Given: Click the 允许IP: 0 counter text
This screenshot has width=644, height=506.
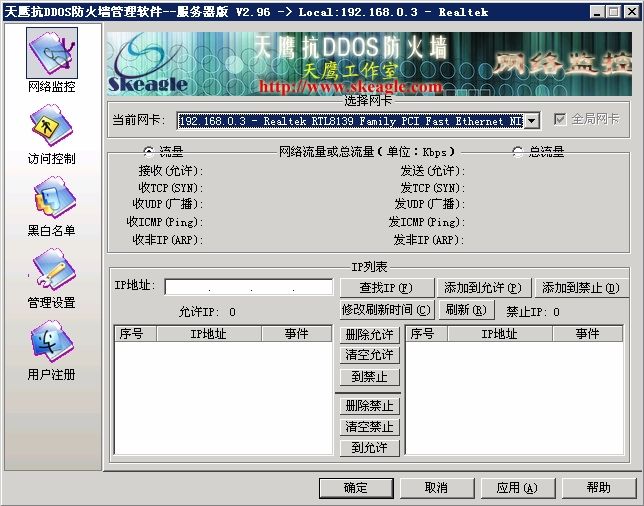Looking at the screenshot, I should (x=207, y=312).
